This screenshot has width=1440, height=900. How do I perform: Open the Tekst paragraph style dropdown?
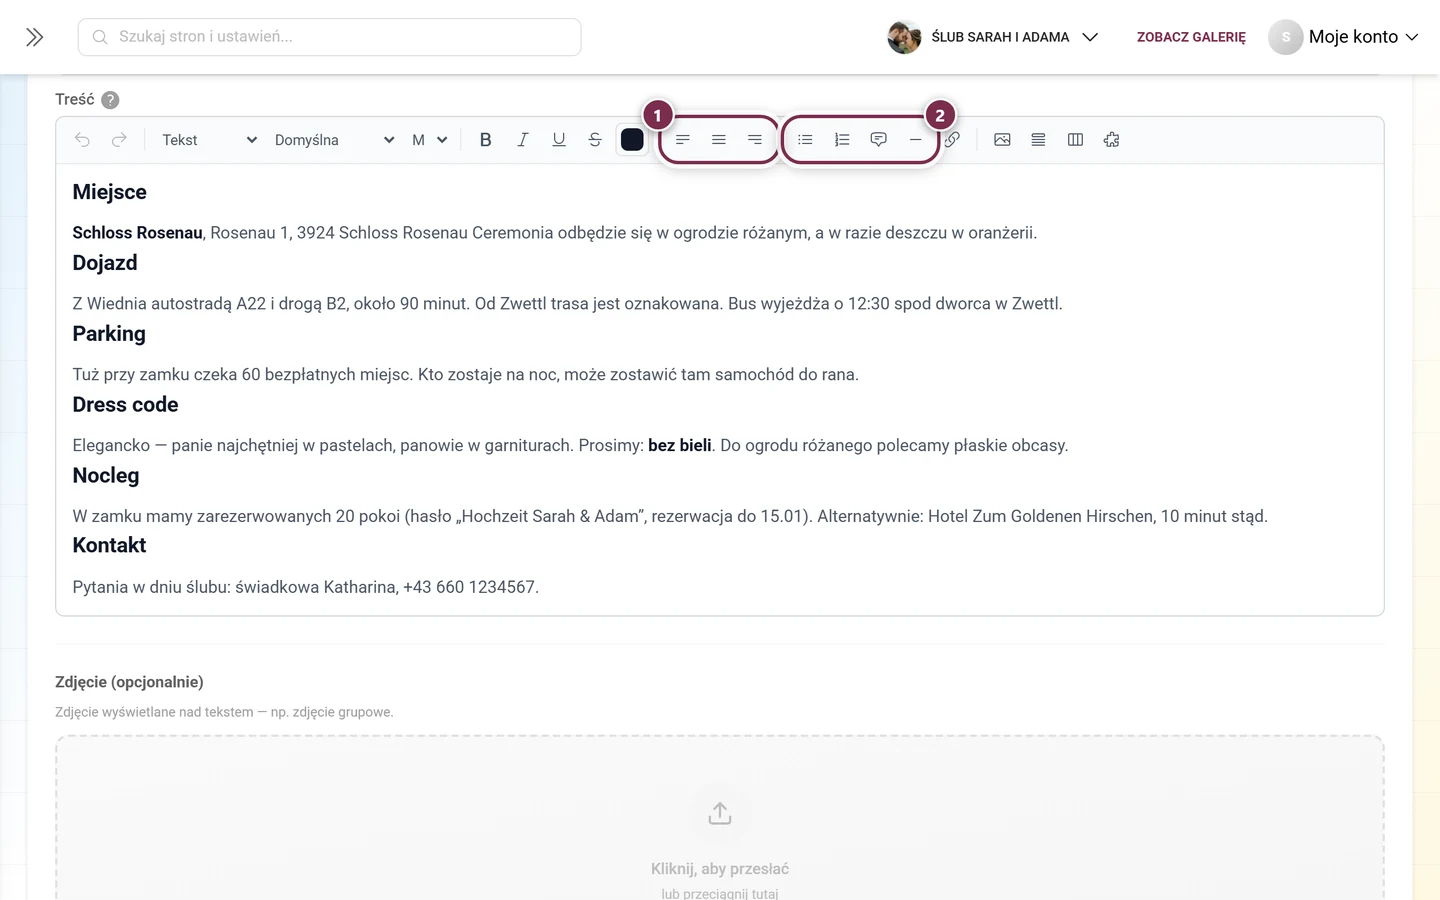click(x=209, y=140)
